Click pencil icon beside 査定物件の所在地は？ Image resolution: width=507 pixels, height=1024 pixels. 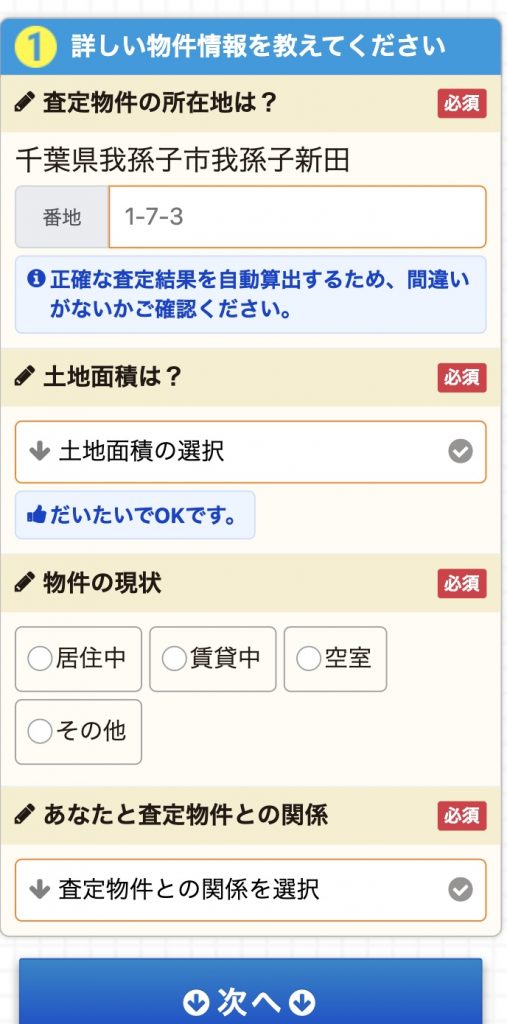(x=25, y=103)
